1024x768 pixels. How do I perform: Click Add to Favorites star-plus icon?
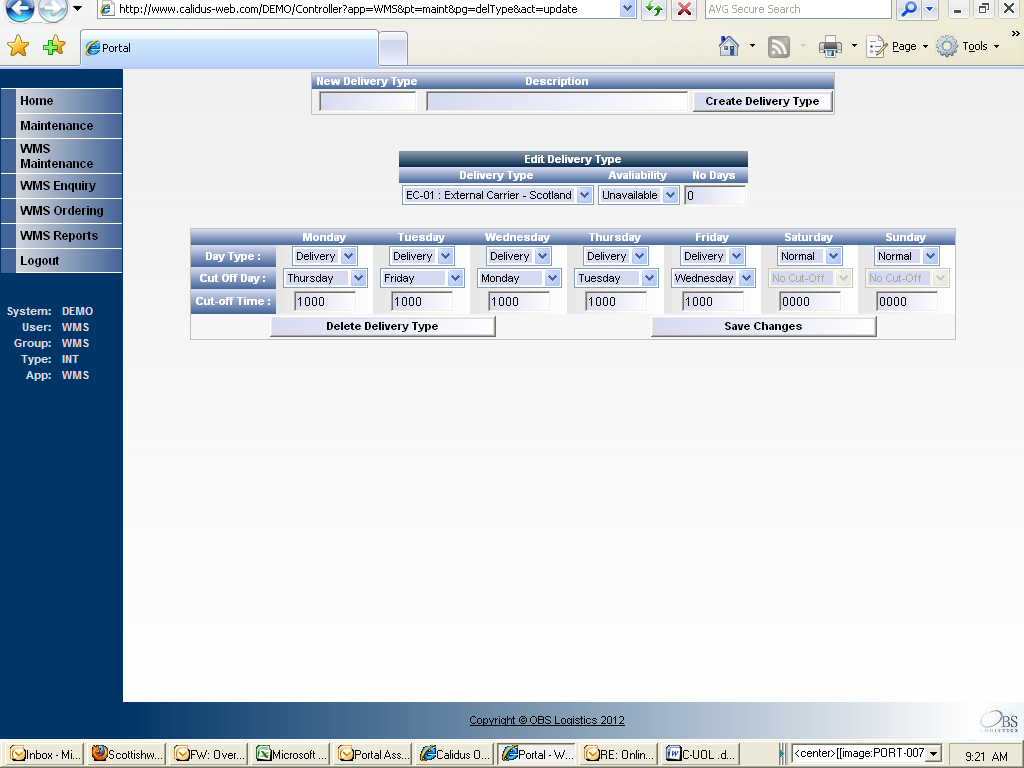[x=54, y=46]
